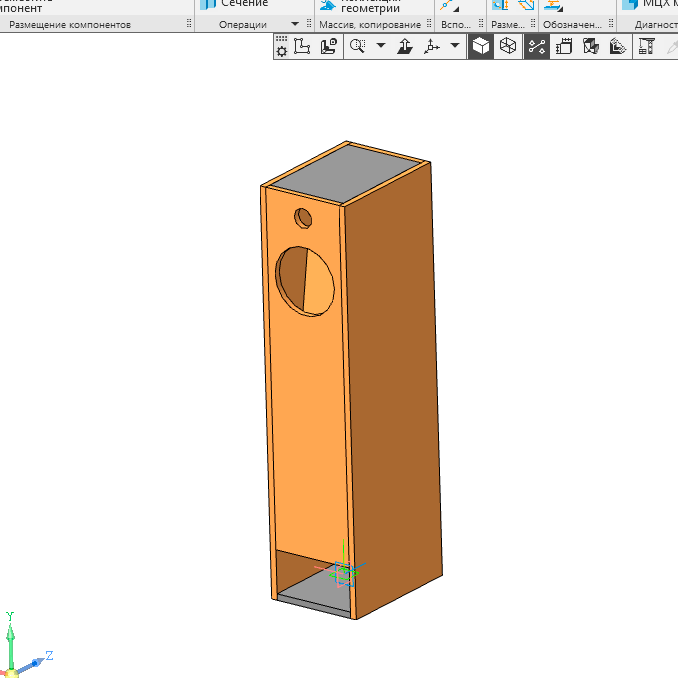
Task: Click the specification table icon
Action: point(647,46)
